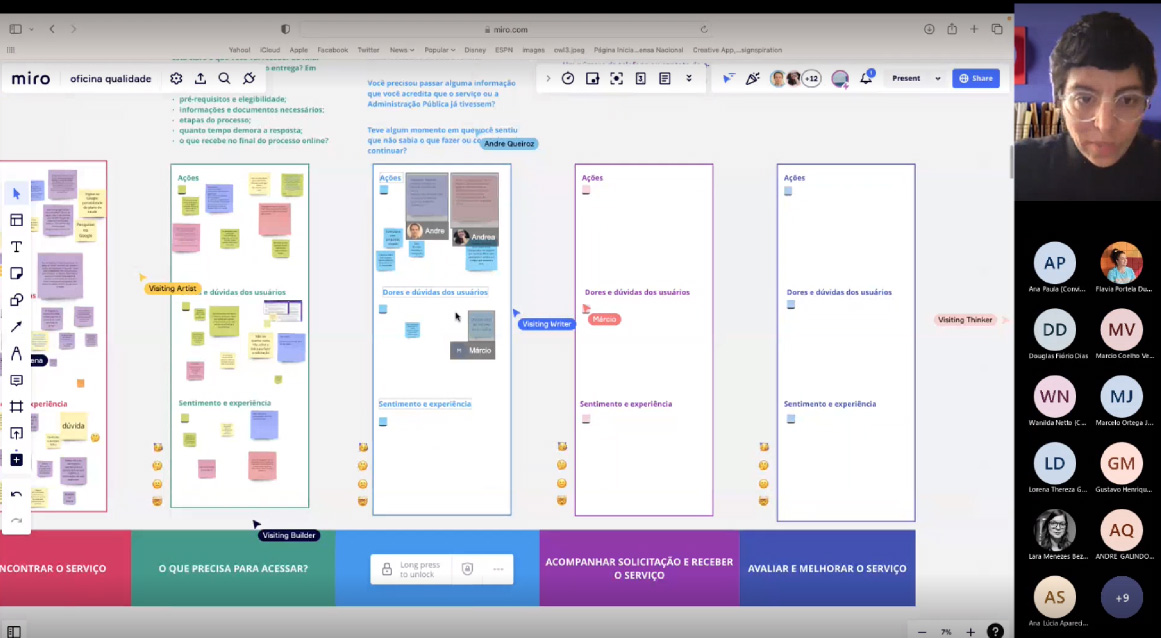Select the Frame tool

16,407
